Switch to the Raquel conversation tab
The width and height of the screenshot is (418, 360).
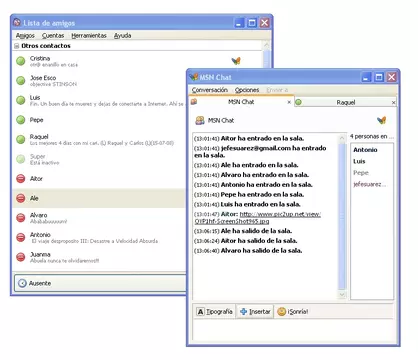(345, 102)
